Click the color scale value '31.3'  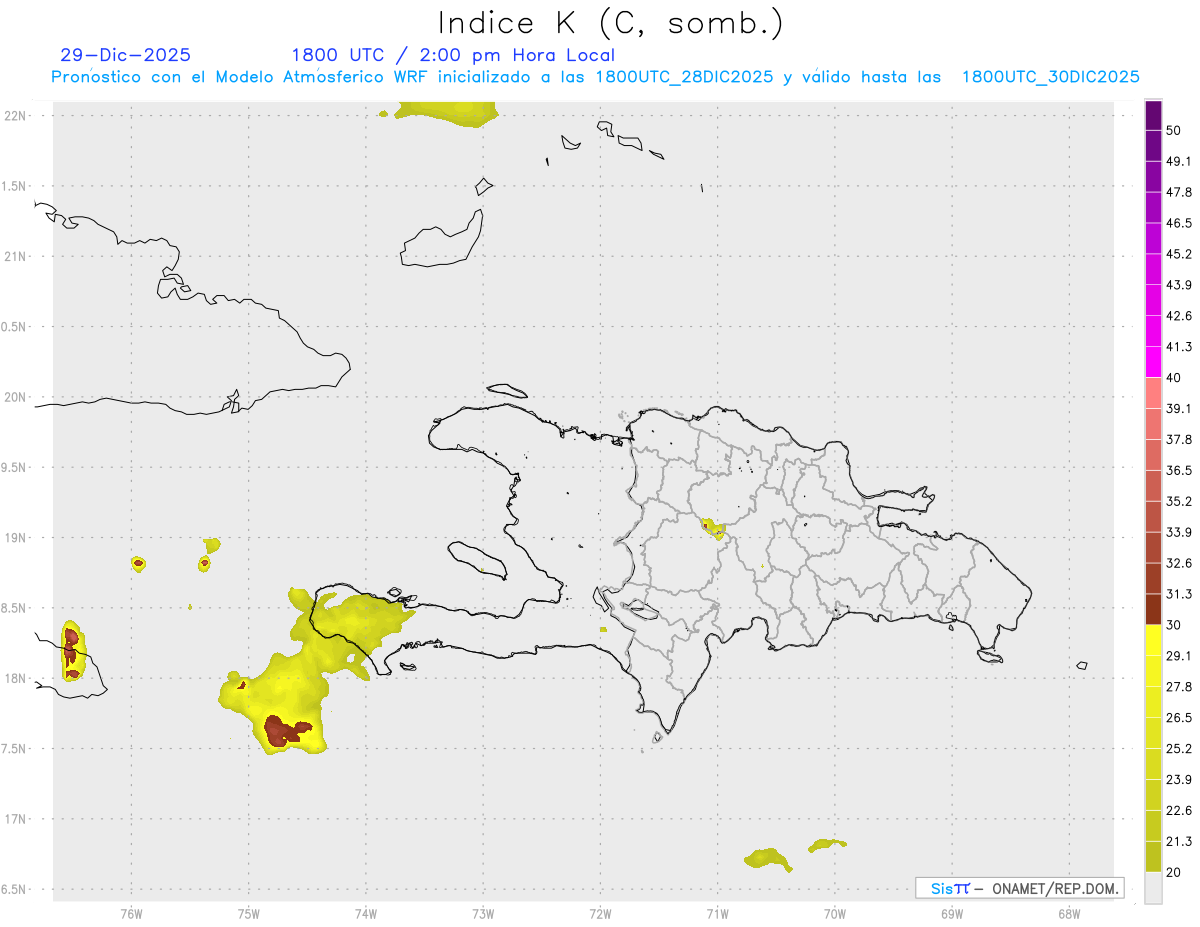(x=1179, y=594)
